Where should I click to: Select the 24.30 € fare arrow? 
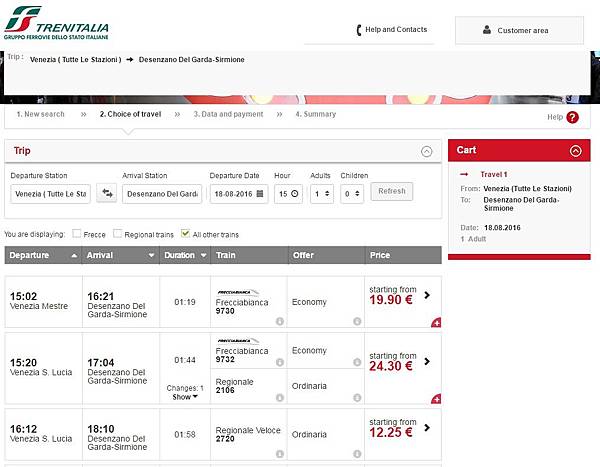click(427, 361)
